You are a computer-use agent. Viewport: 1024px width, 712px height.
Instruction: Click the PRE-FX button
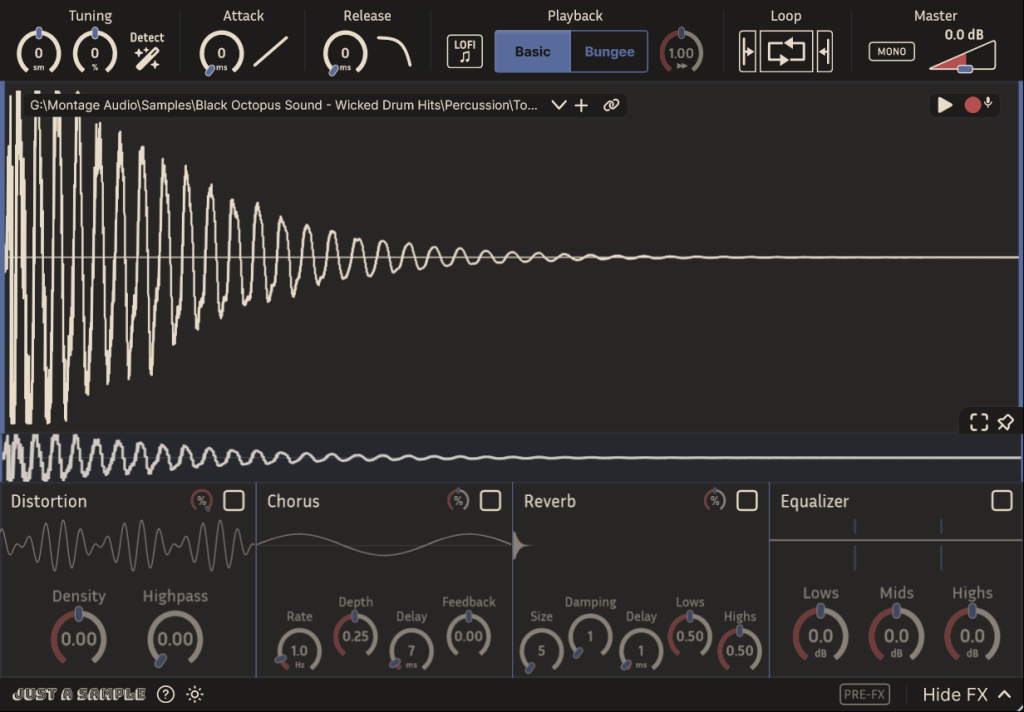865,694
